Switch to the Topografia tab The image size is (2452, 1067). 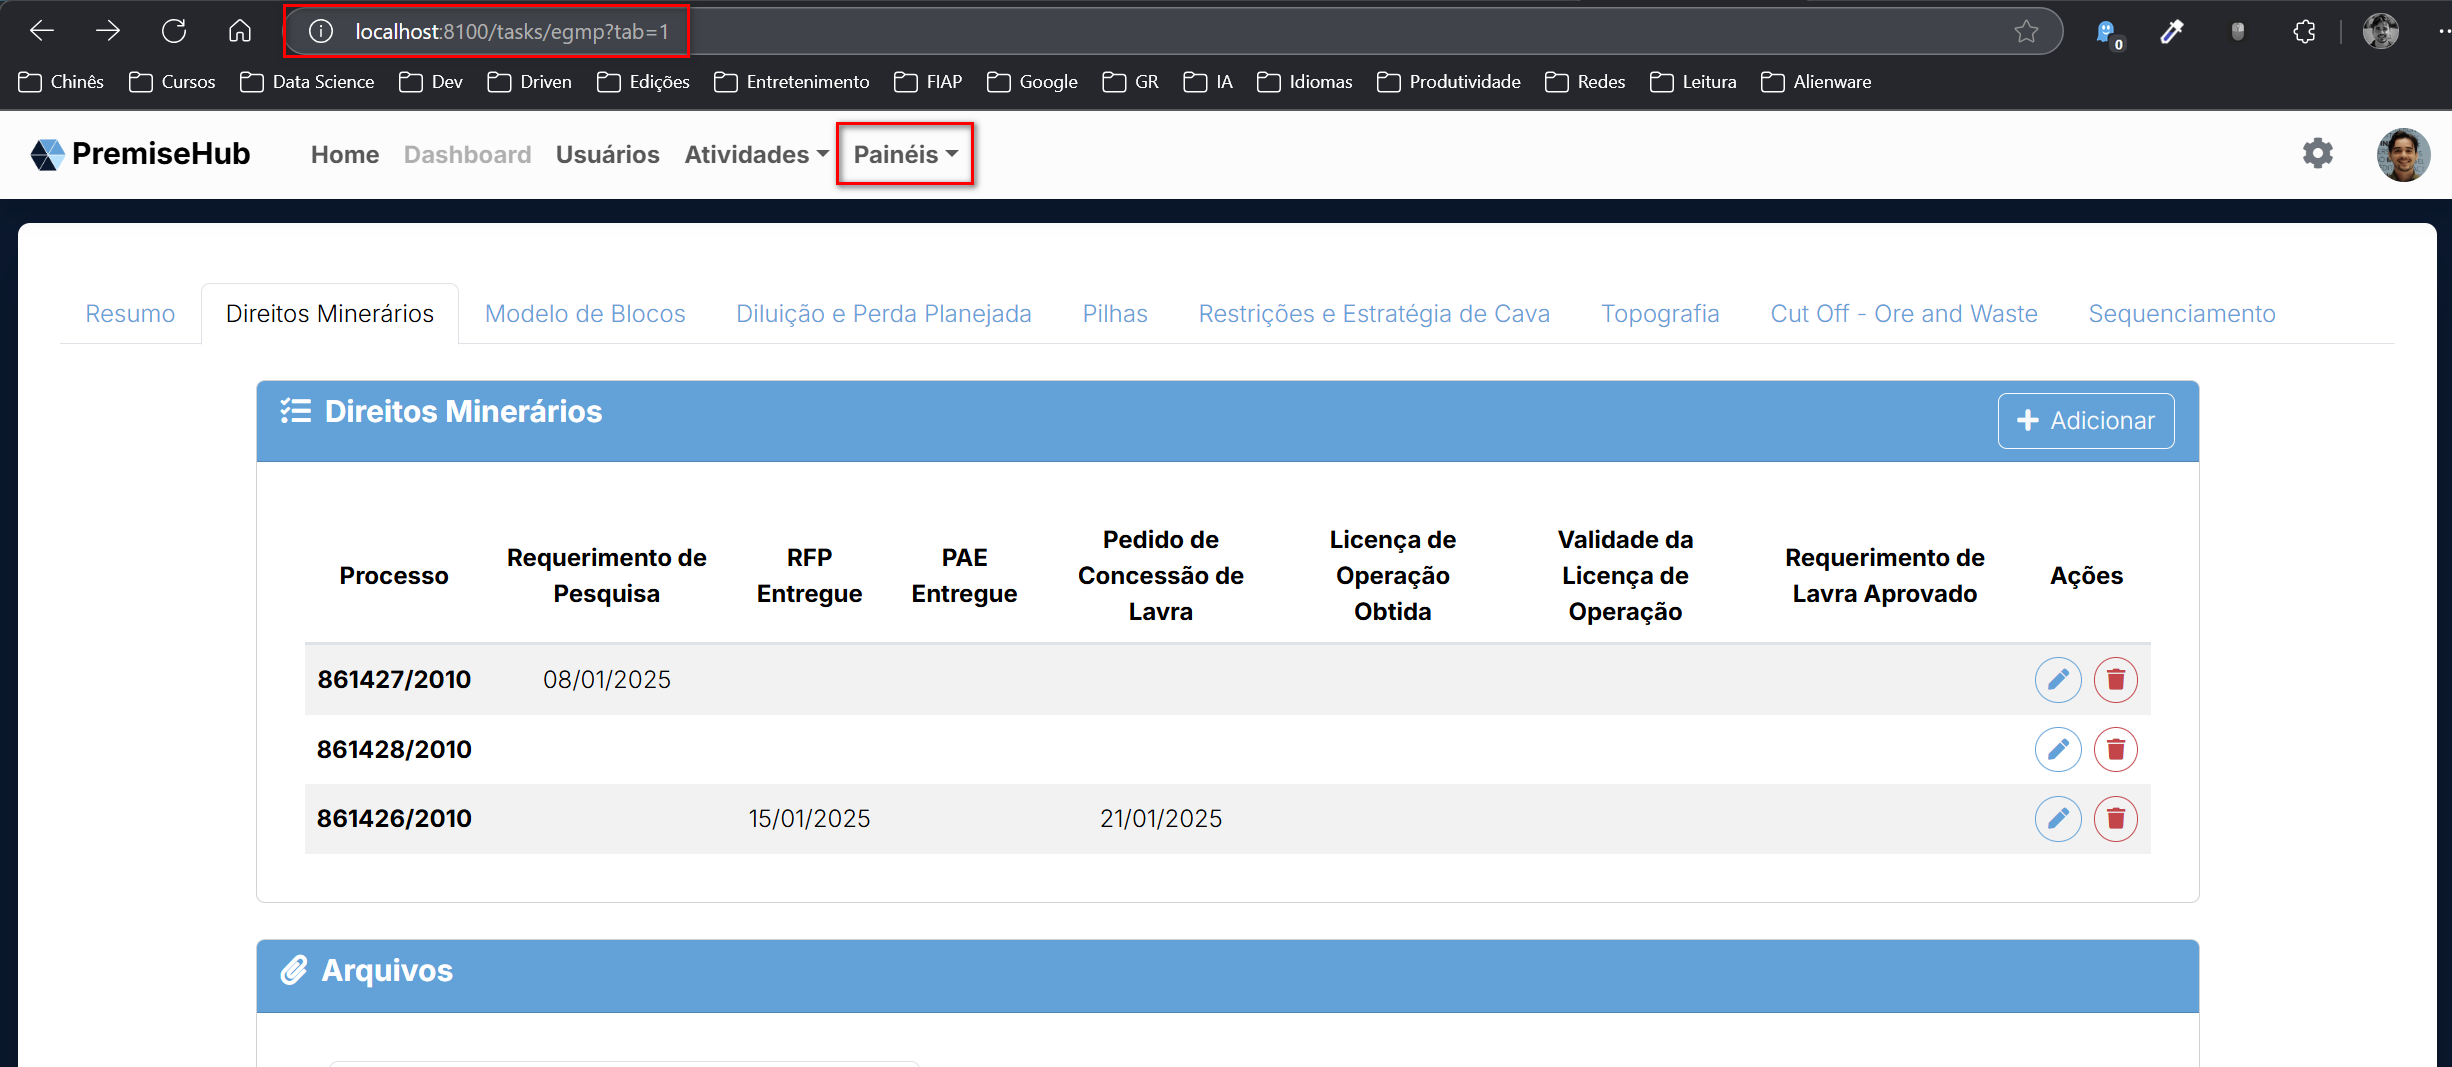pyautogui.click(x=1660, y=314)
